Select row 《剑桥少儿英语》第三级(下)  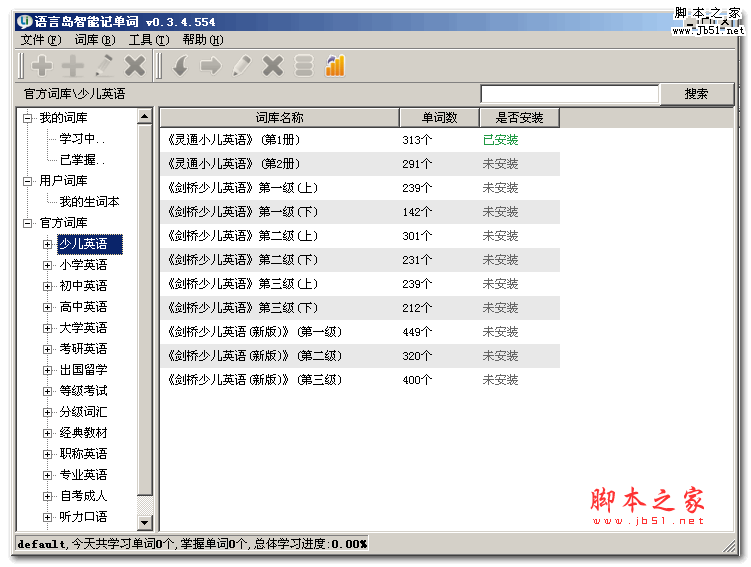(x=360, y=308)
